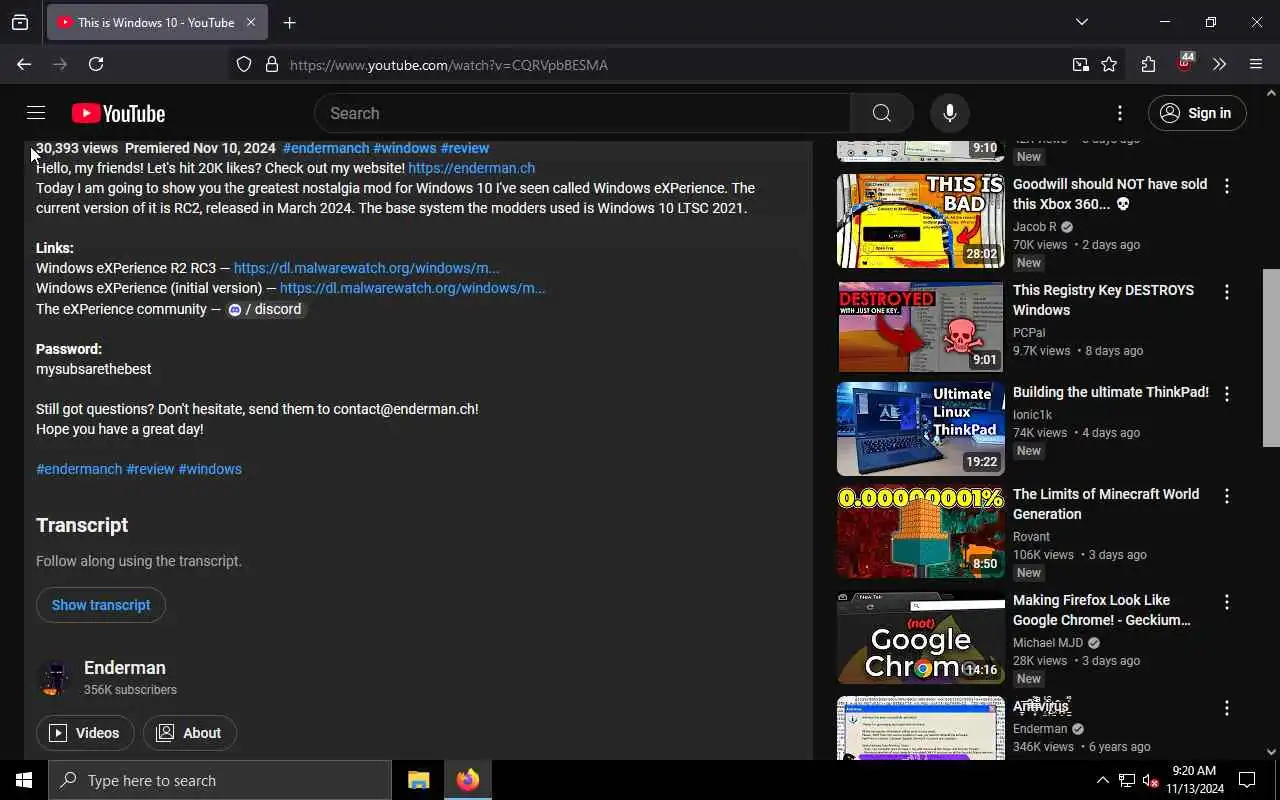Screen dimensions: 1280x800
Task: Click taskbar Type here to search box
Action: point(220,780)
